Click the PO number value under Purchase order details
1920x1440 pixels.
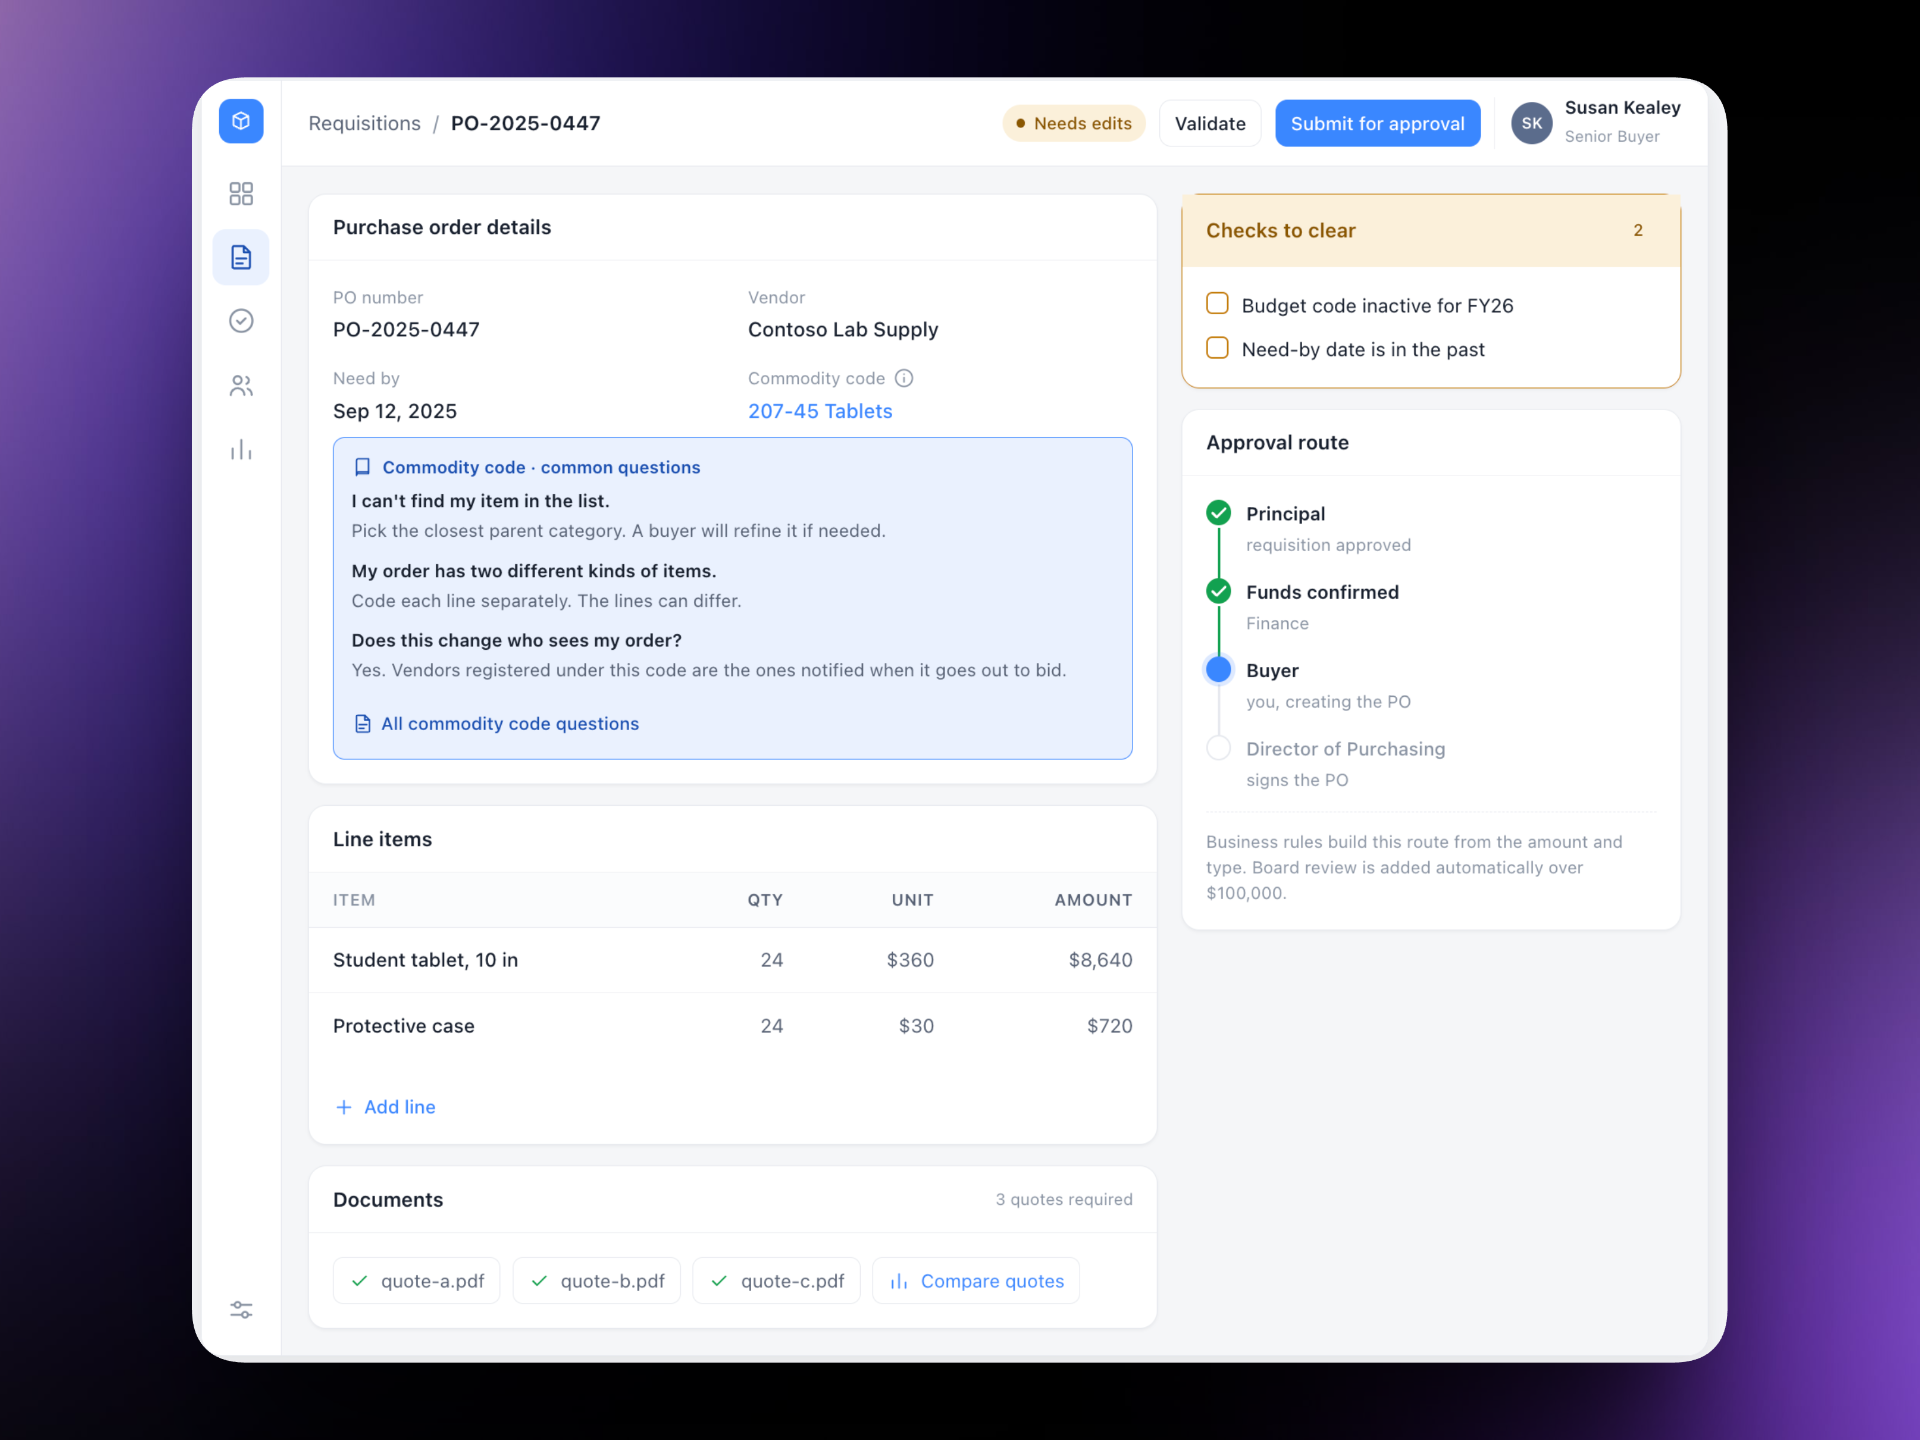[x=406, y=329]
